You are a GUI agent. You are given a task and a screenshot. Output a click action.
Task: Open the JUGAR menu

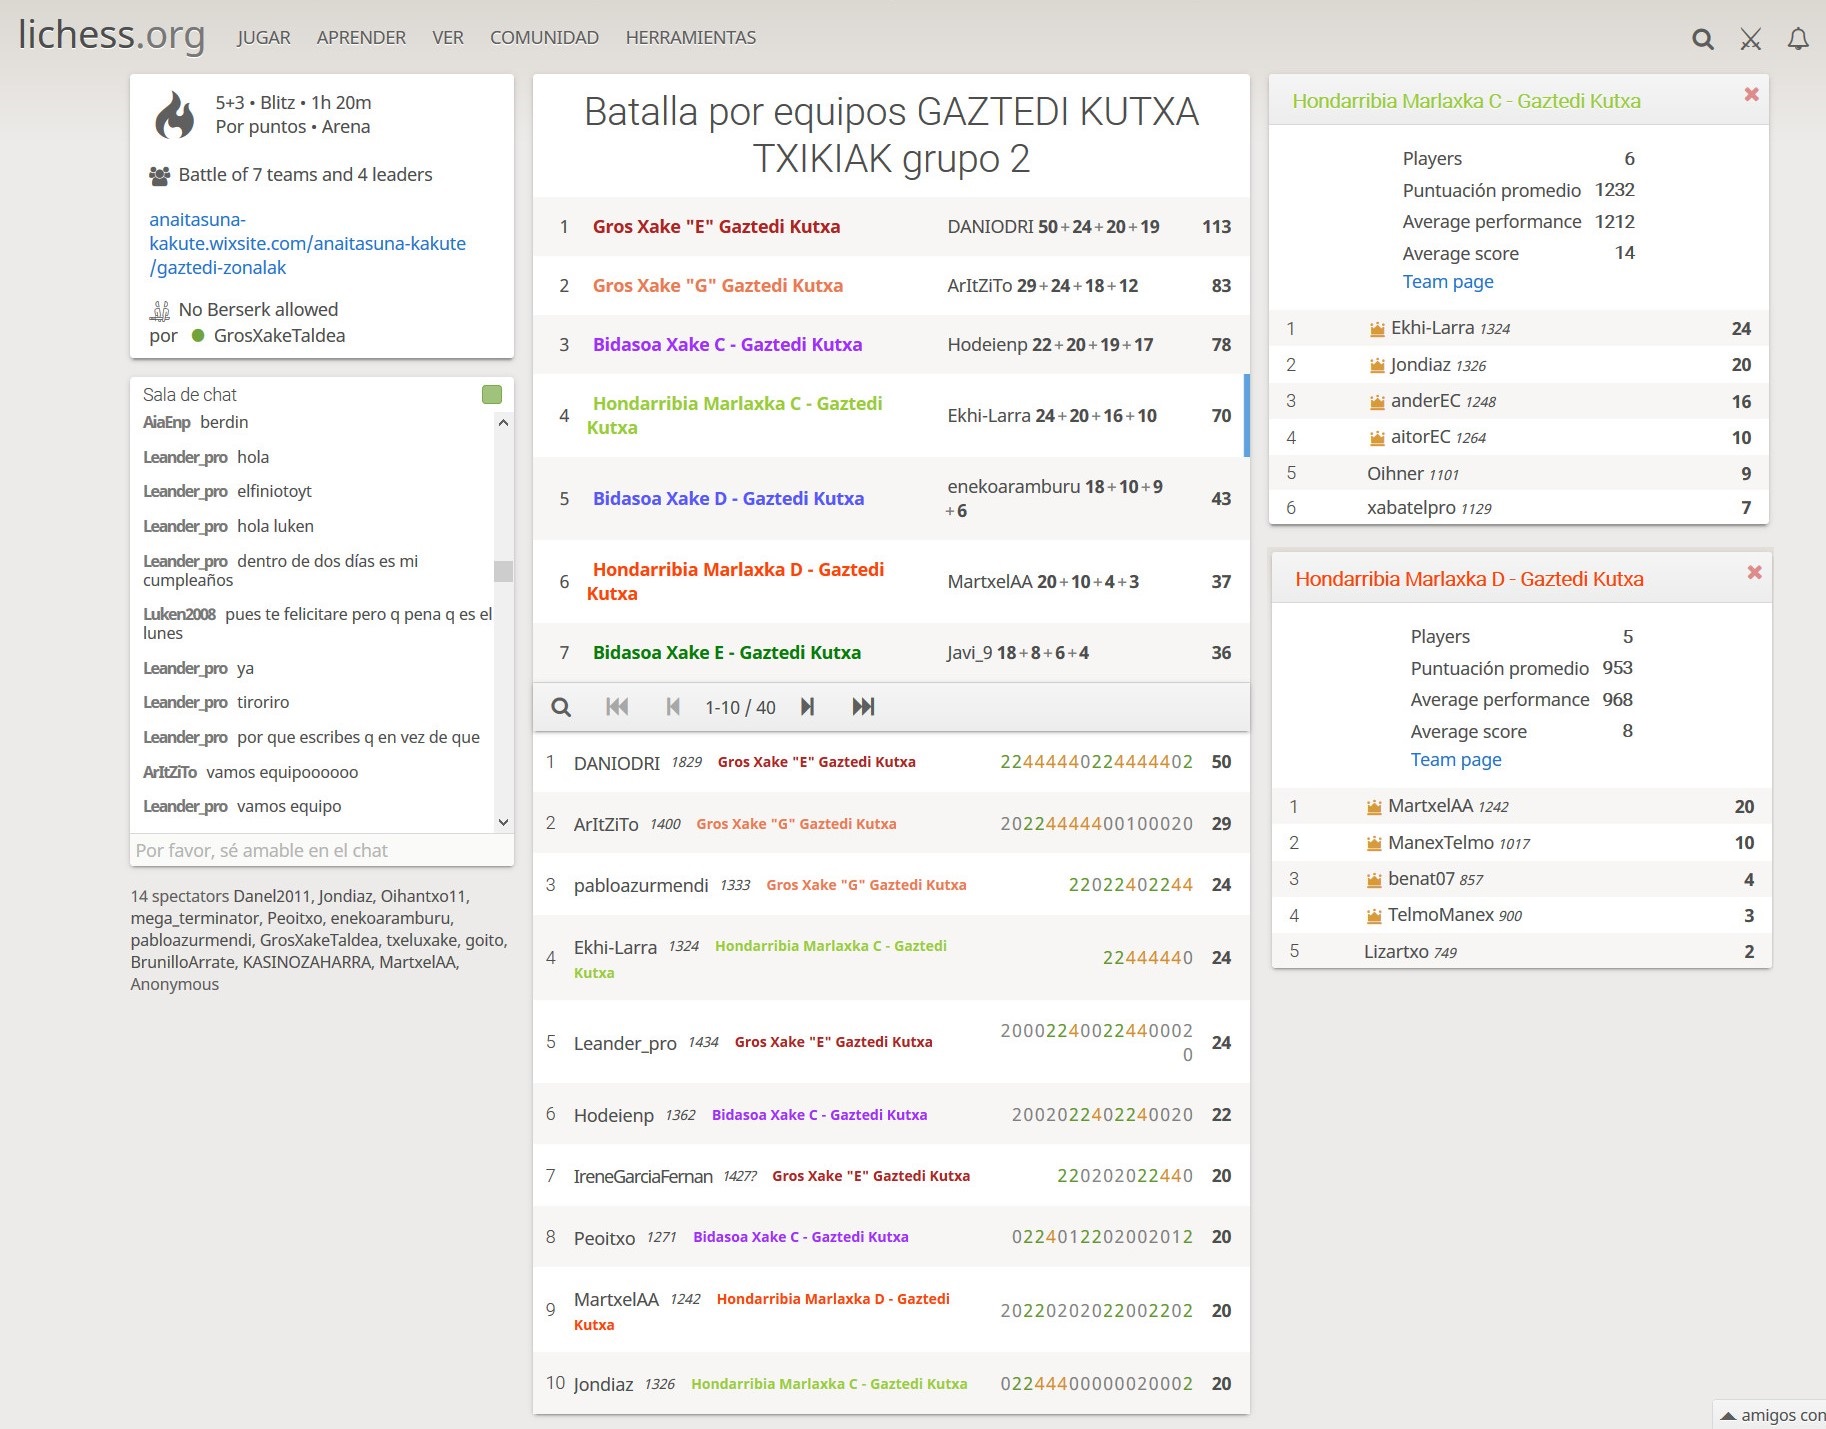click(263, 38)
